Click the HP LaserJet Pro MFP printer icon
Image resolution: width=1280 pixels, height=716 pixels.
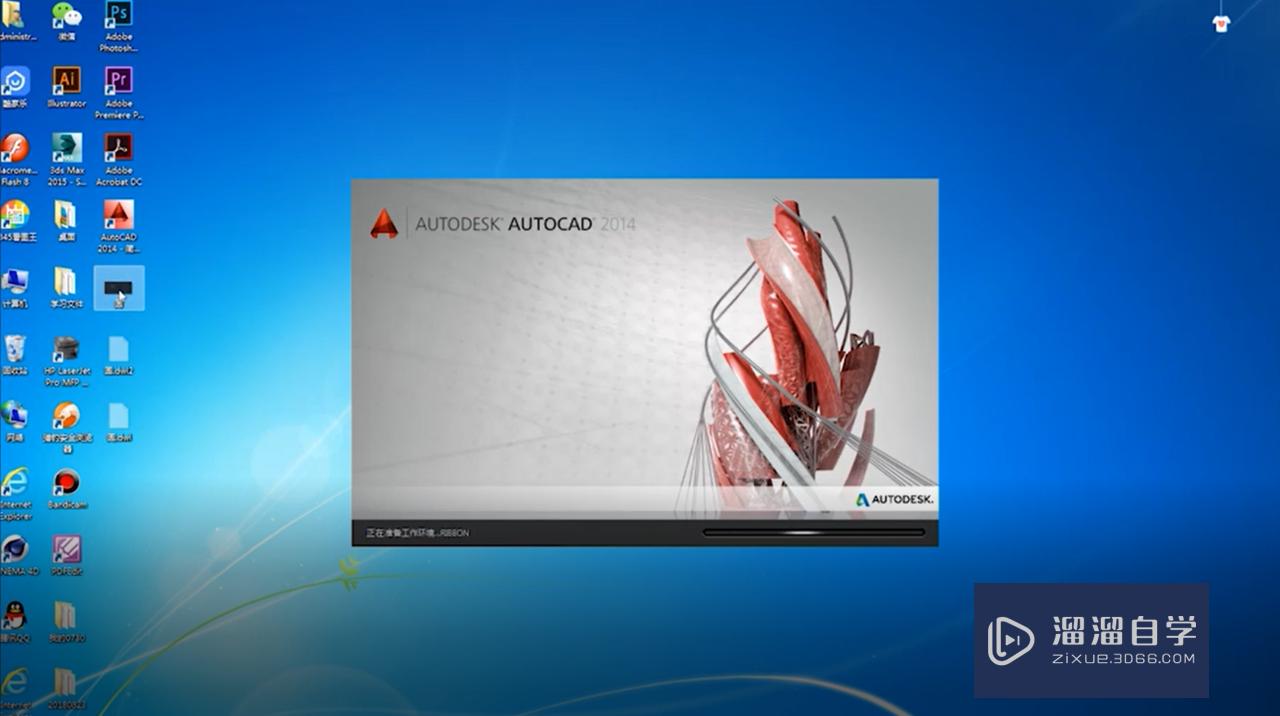tap(66, 361)
